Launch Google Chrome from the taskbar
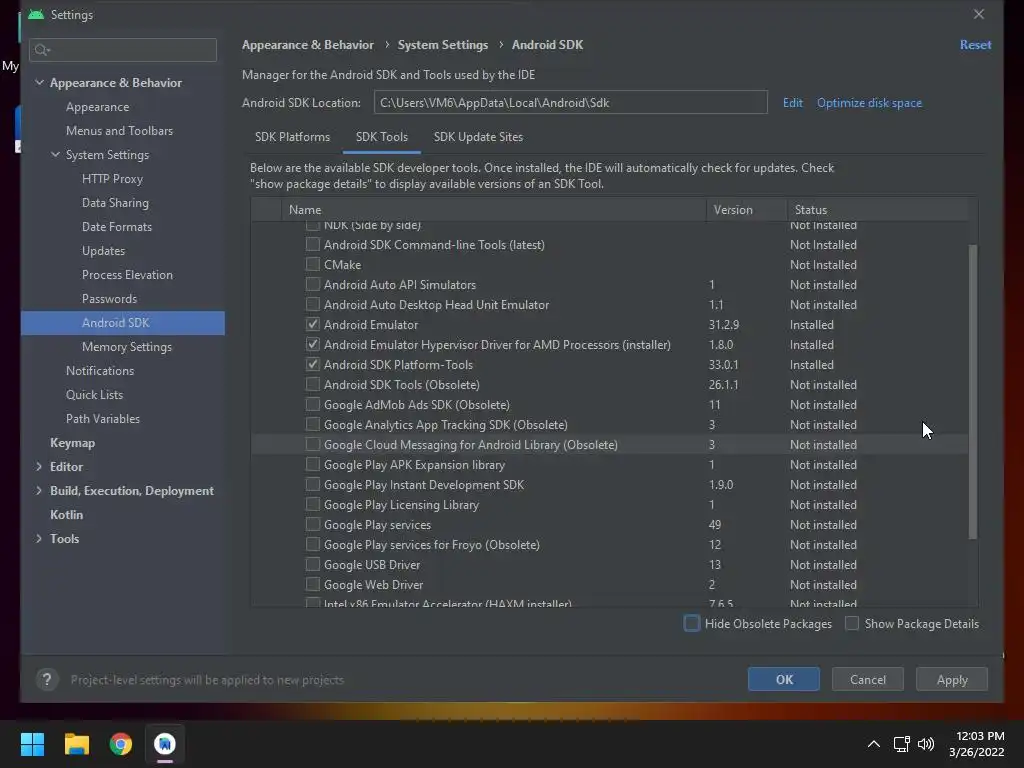This screenshot has height=768, width=1024. tap(121, 743)
